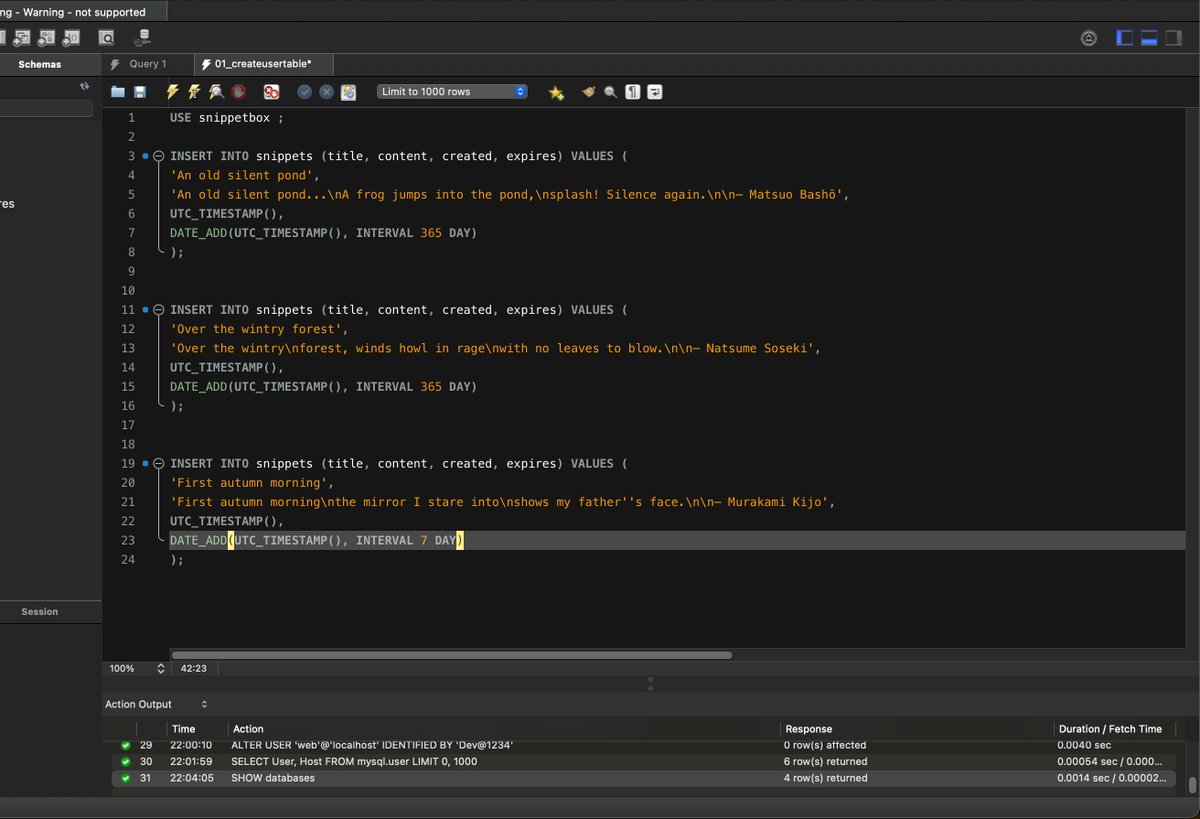Screen dimensions: 1200x819
Task: Click statement marker dot on line 11
Action: [145, 310]
